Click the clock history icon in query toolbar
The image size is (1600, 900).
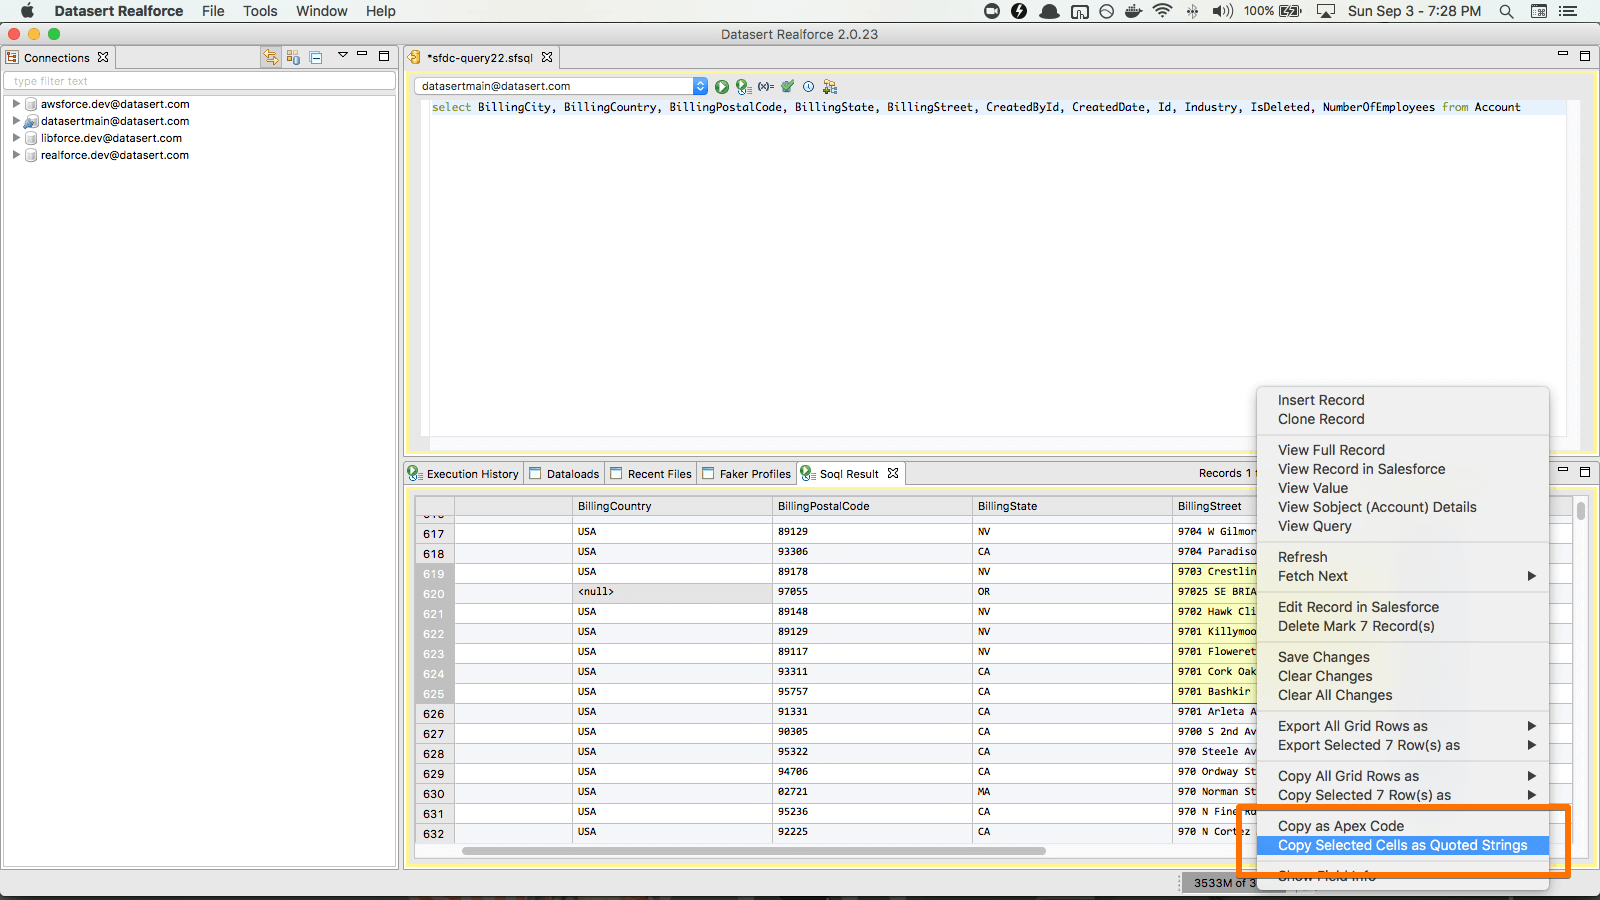click(809, 87)
